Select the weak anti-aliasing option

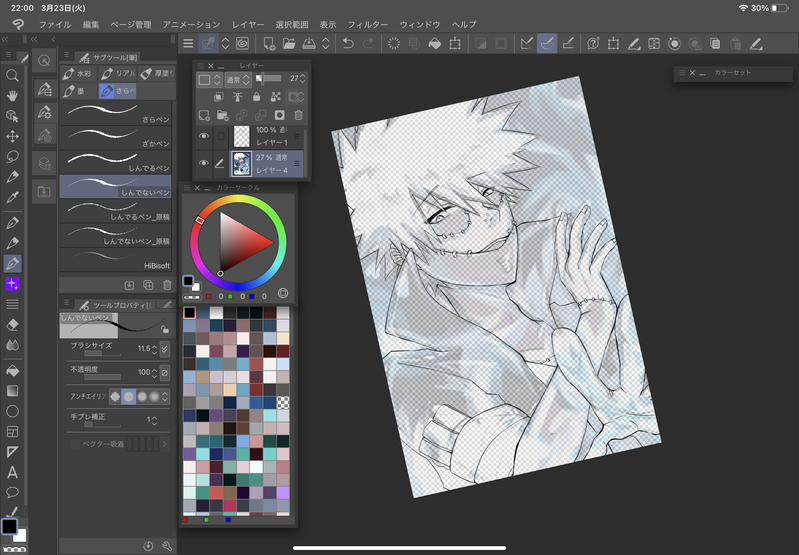pos(129,397)
